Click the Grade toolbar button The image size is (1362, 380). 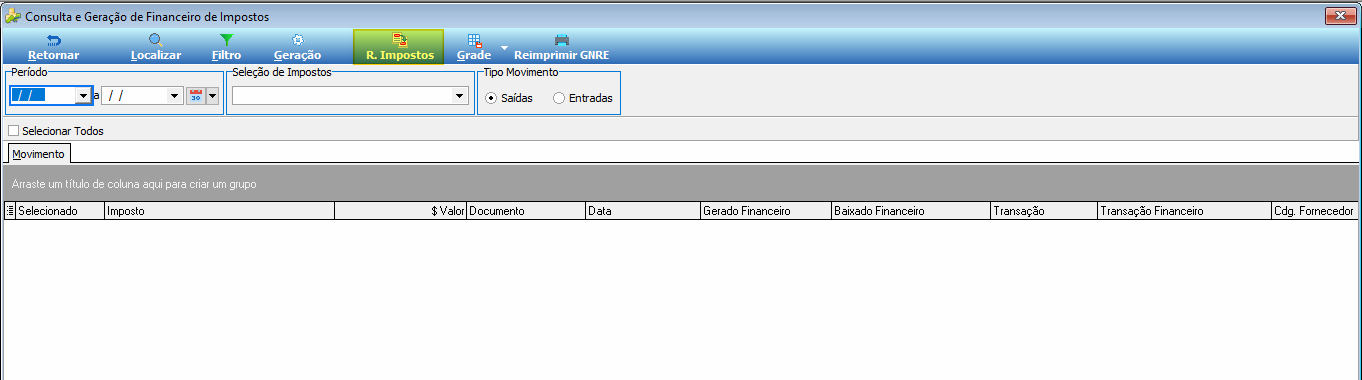[474, 47]
